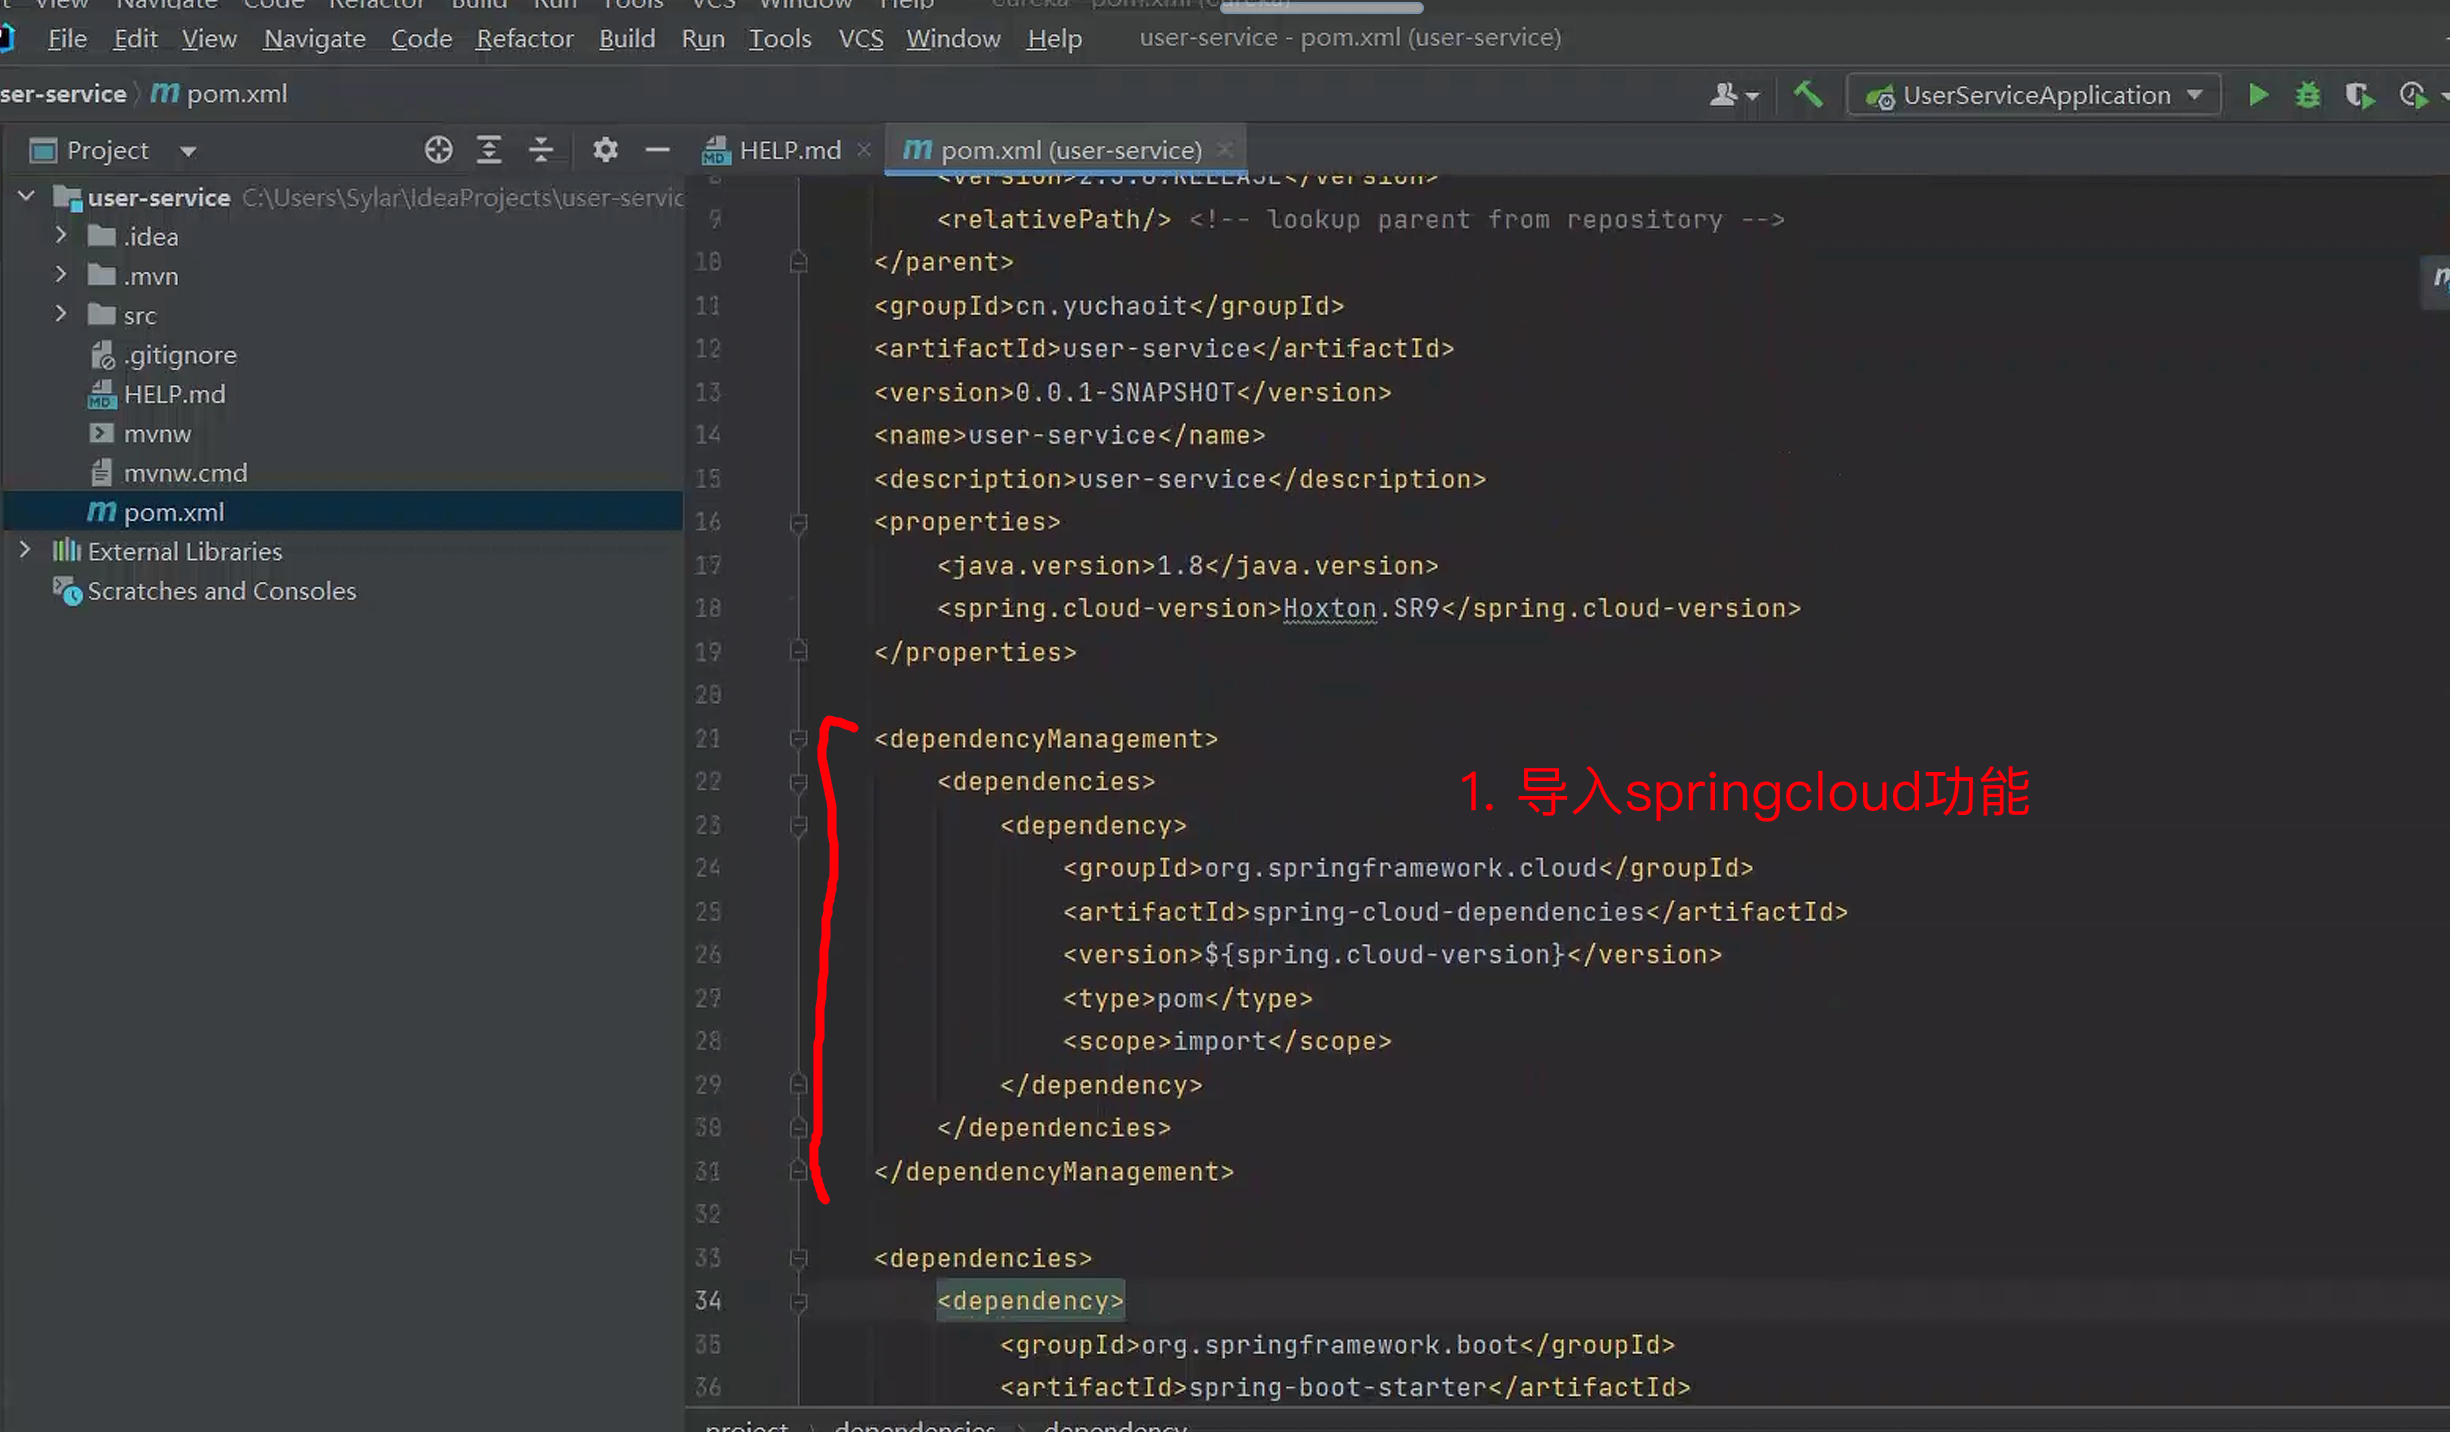This screenshot has height=1432, width=2450.
Task: Click the Debug bug icon
Action: coord(2307,95)
